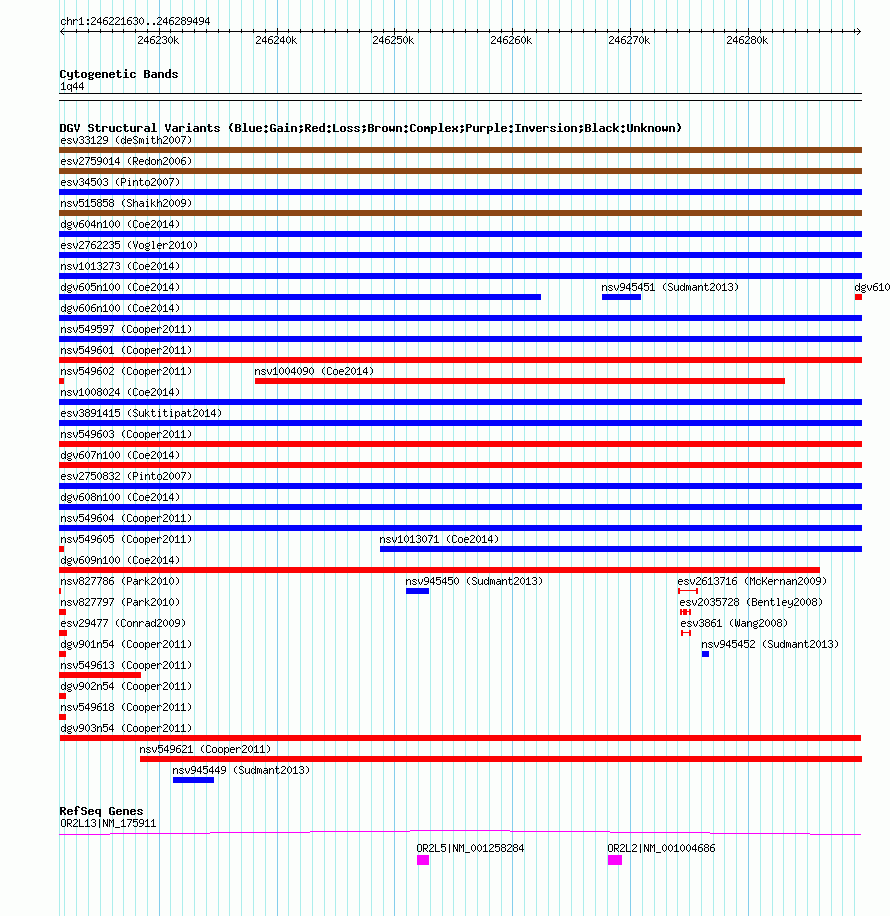Select the red nsv549621 loss bar
The image size is (890, 916).
tap(501, 759)
